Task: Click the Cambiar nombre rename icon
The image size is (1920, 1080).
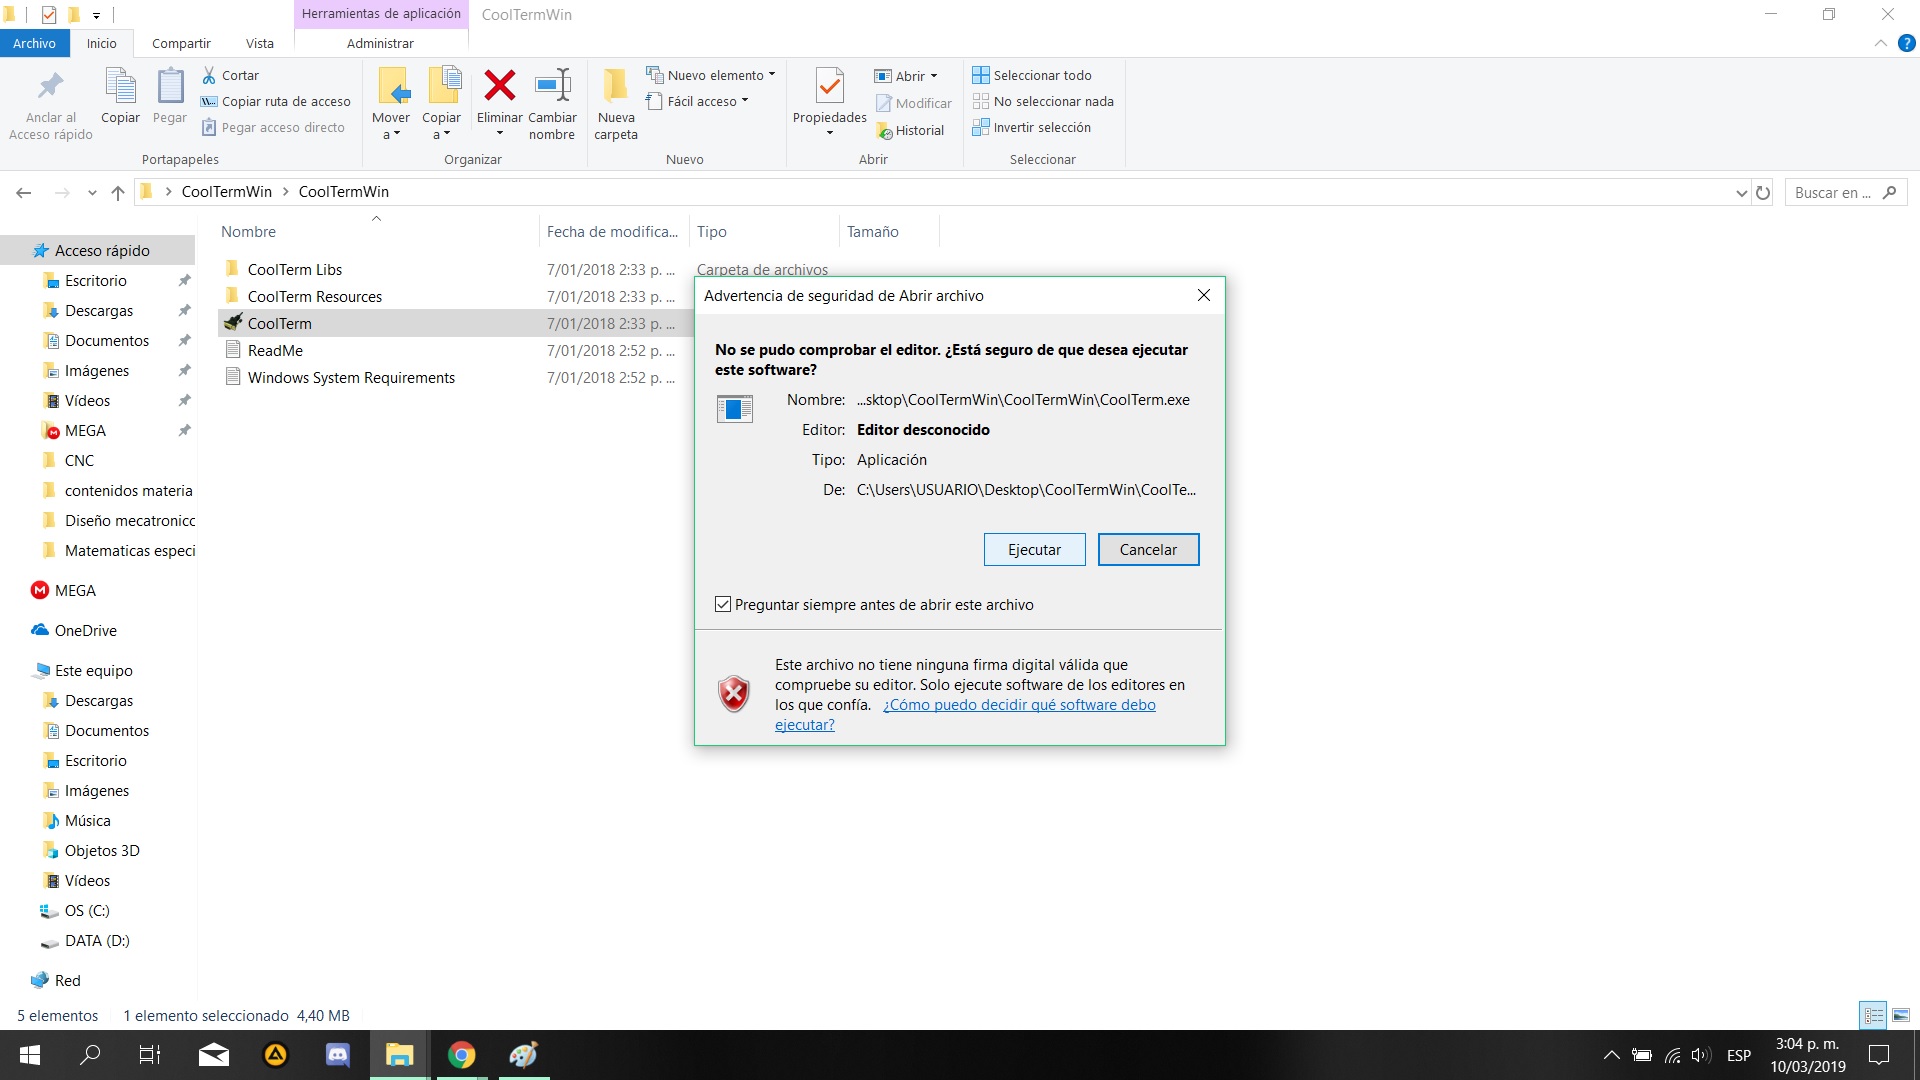Action: 552,87
